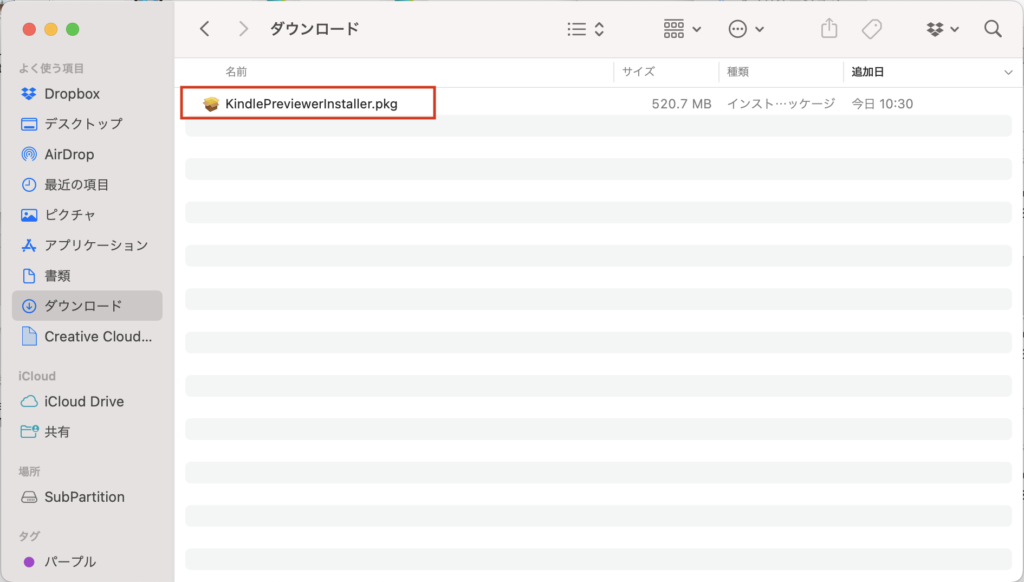1024x582 pixels.
Task: Select the SubPartition volume in the sidebar
Action: (84, 497)
